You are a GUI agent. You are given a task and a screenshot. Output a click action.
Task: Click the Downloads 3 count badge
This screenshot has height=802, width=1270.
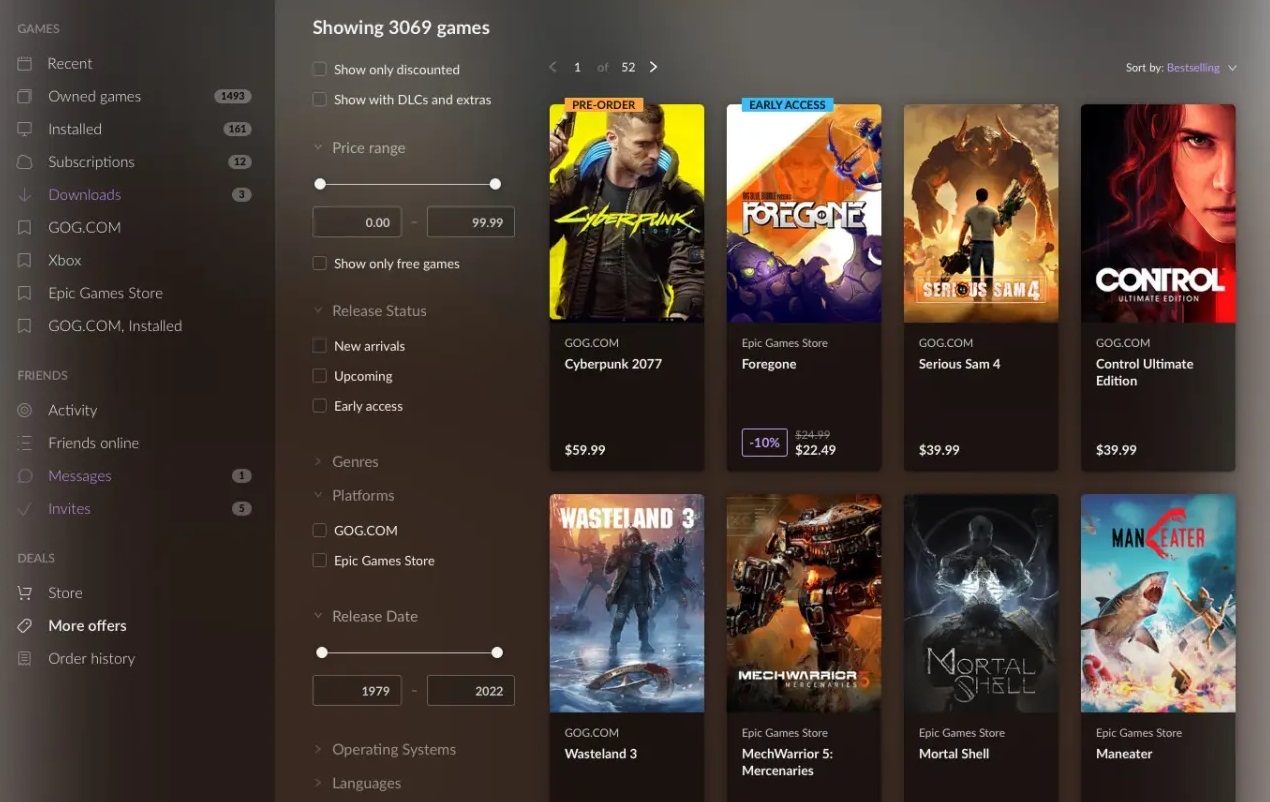(242, 195)
